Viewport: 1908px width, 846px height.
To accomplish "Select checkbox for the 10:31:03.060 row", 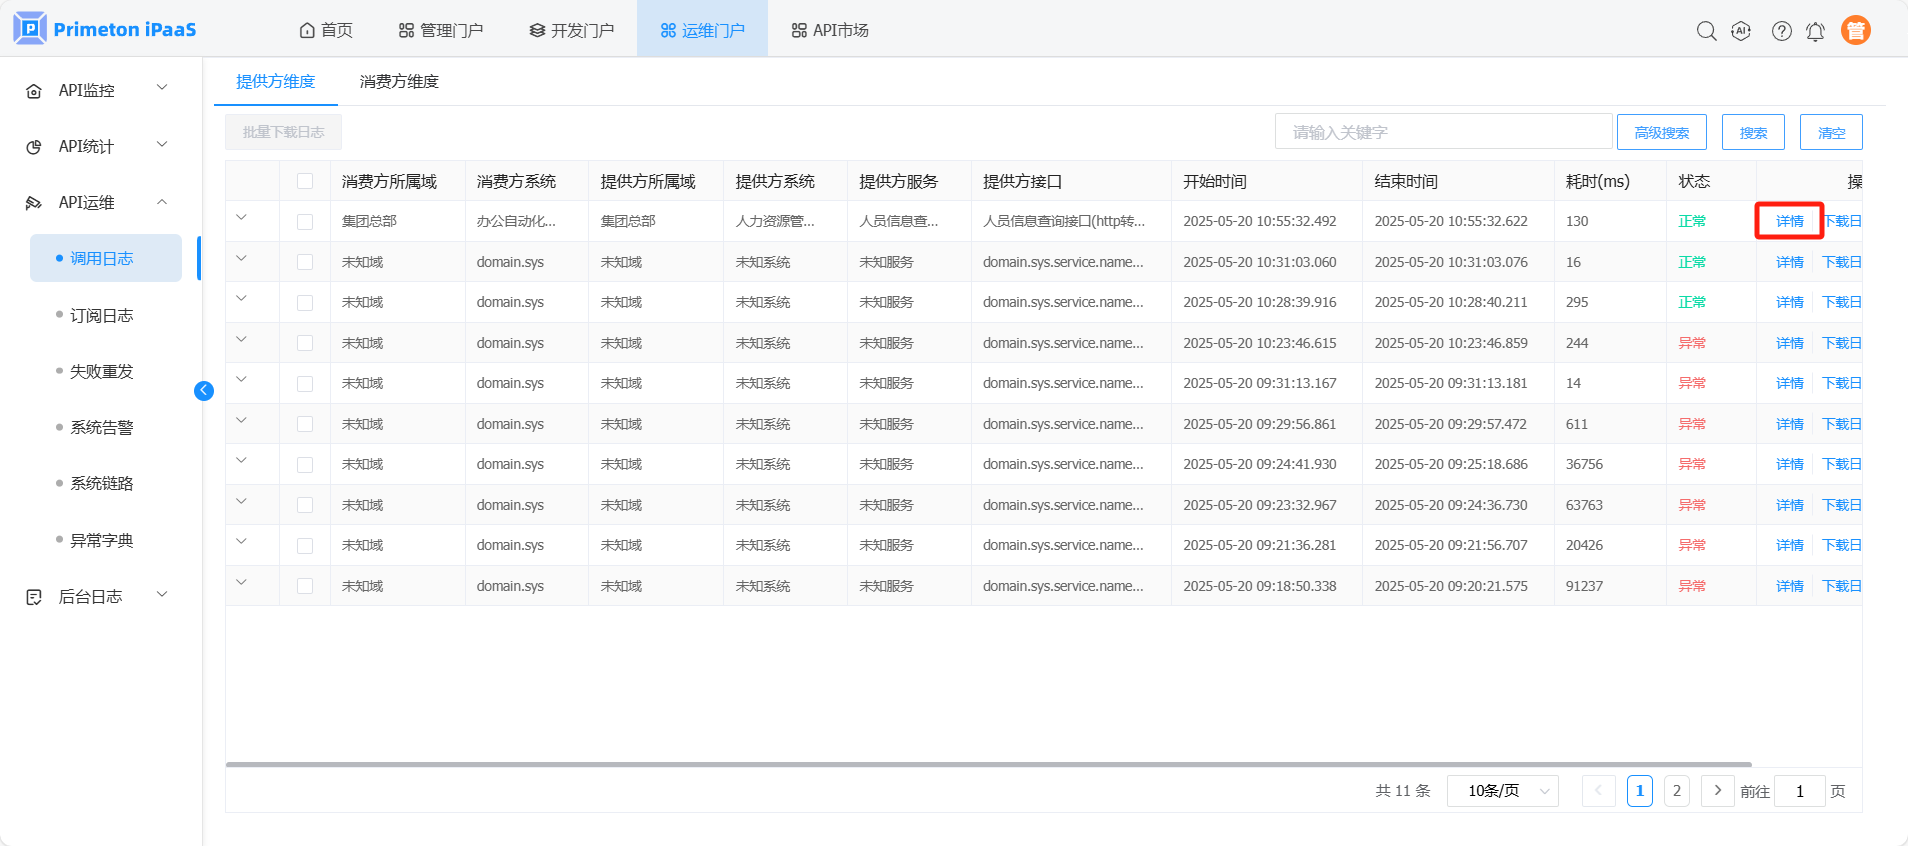I will click(x=305, y=262).
